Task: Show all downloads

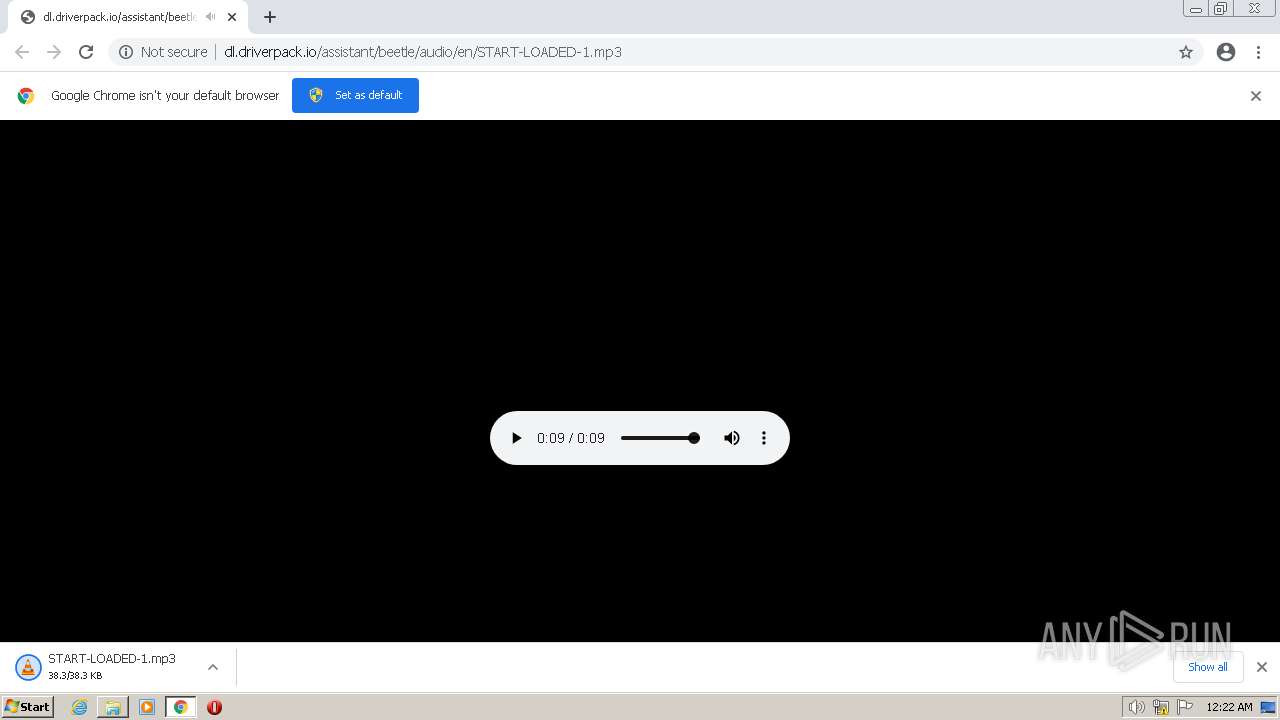Action: [1208, 667]
